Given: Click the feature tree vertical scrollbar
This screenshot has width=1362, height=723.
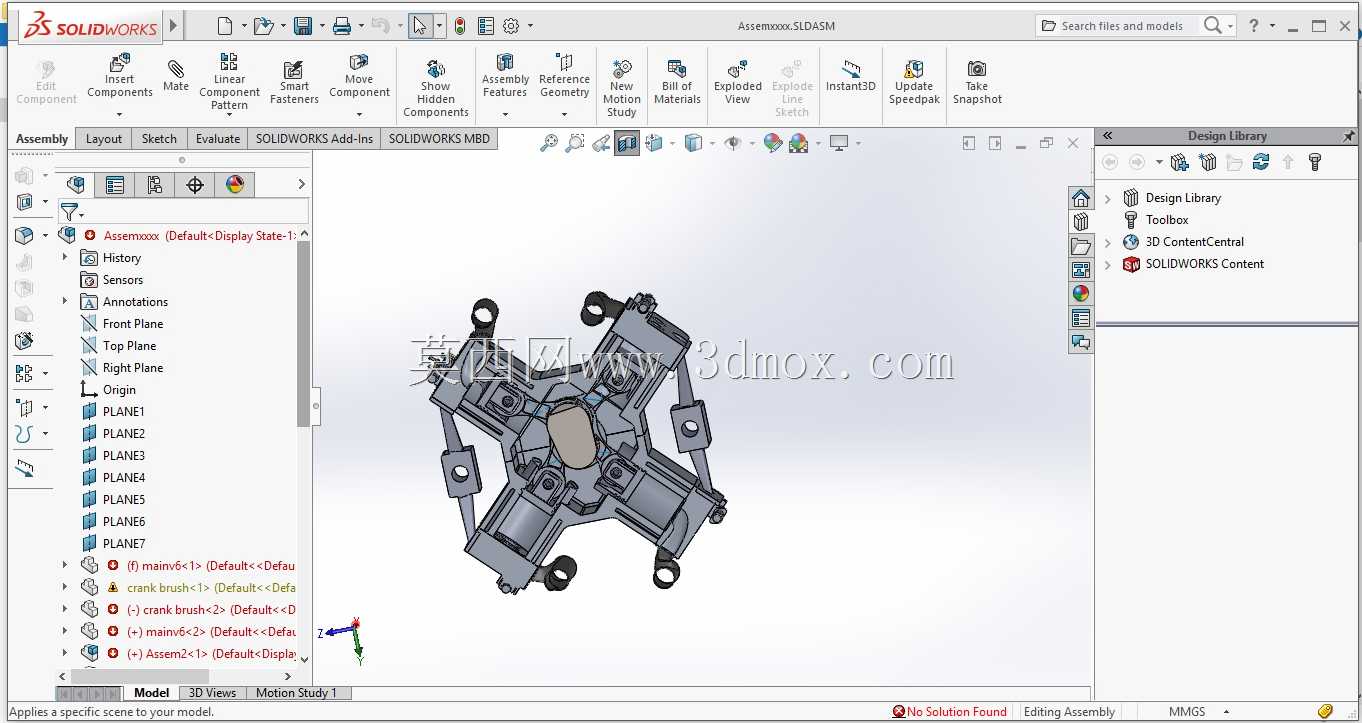Looking at the screenshot, I should [x=304, y=335].
